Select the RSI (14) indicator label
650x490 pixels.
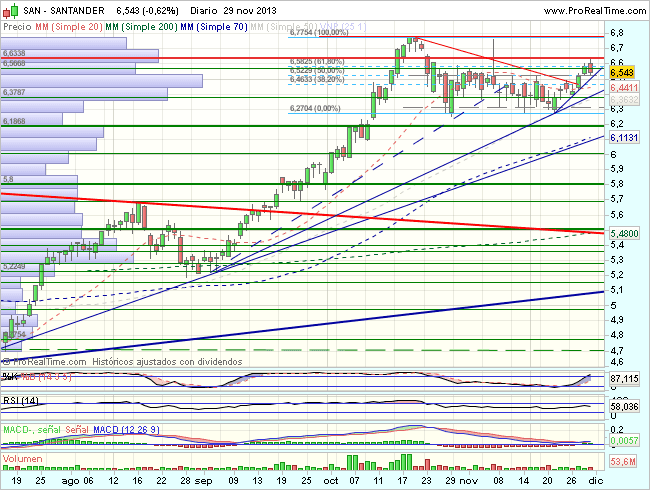pos(21,400)
